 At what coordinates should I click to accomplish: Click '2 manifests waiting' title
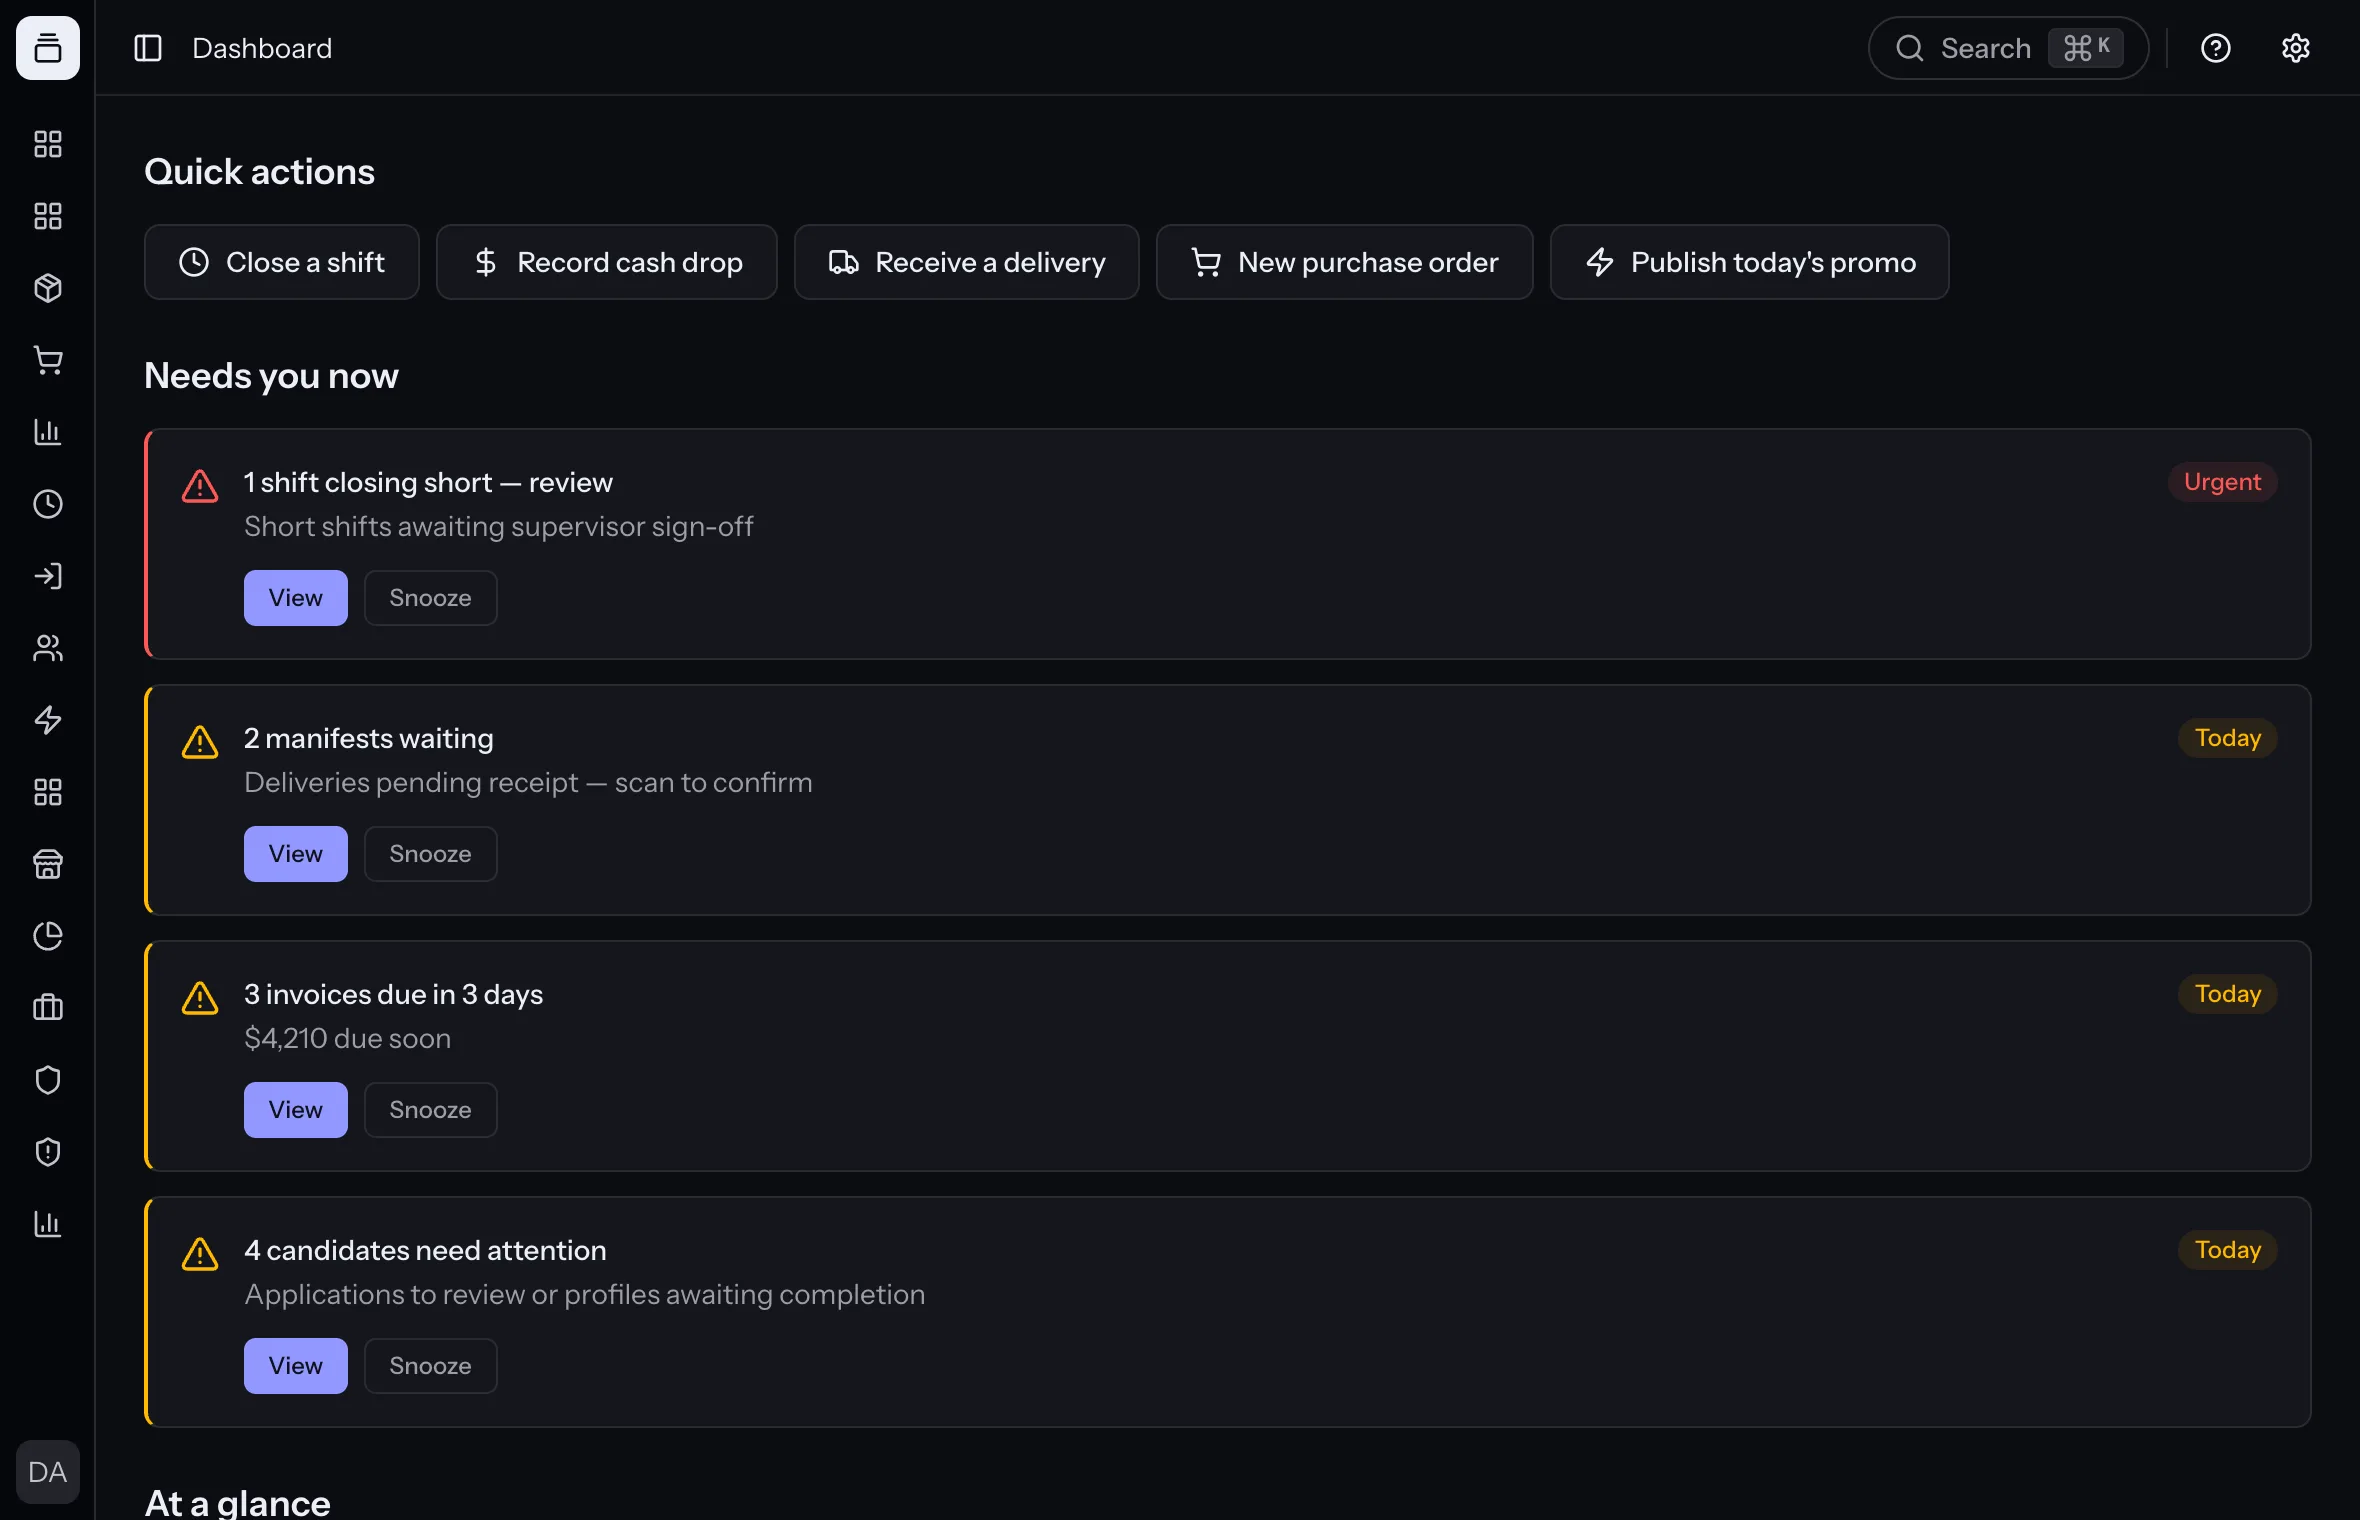(x=369, y=738)
